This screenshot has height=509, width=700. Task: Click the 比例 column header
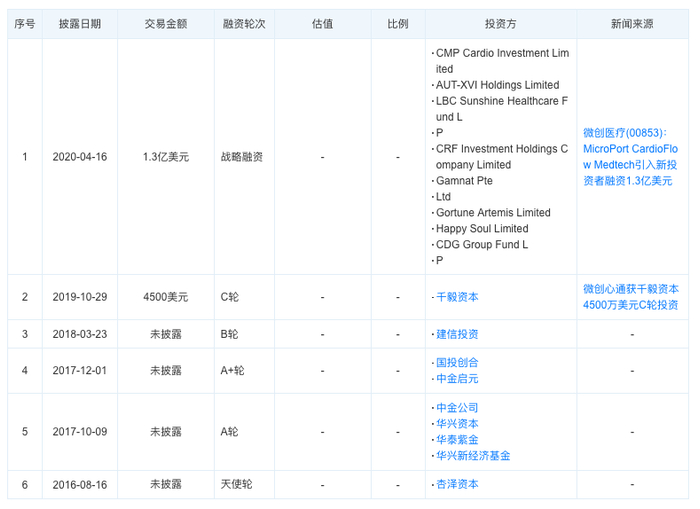398,24
